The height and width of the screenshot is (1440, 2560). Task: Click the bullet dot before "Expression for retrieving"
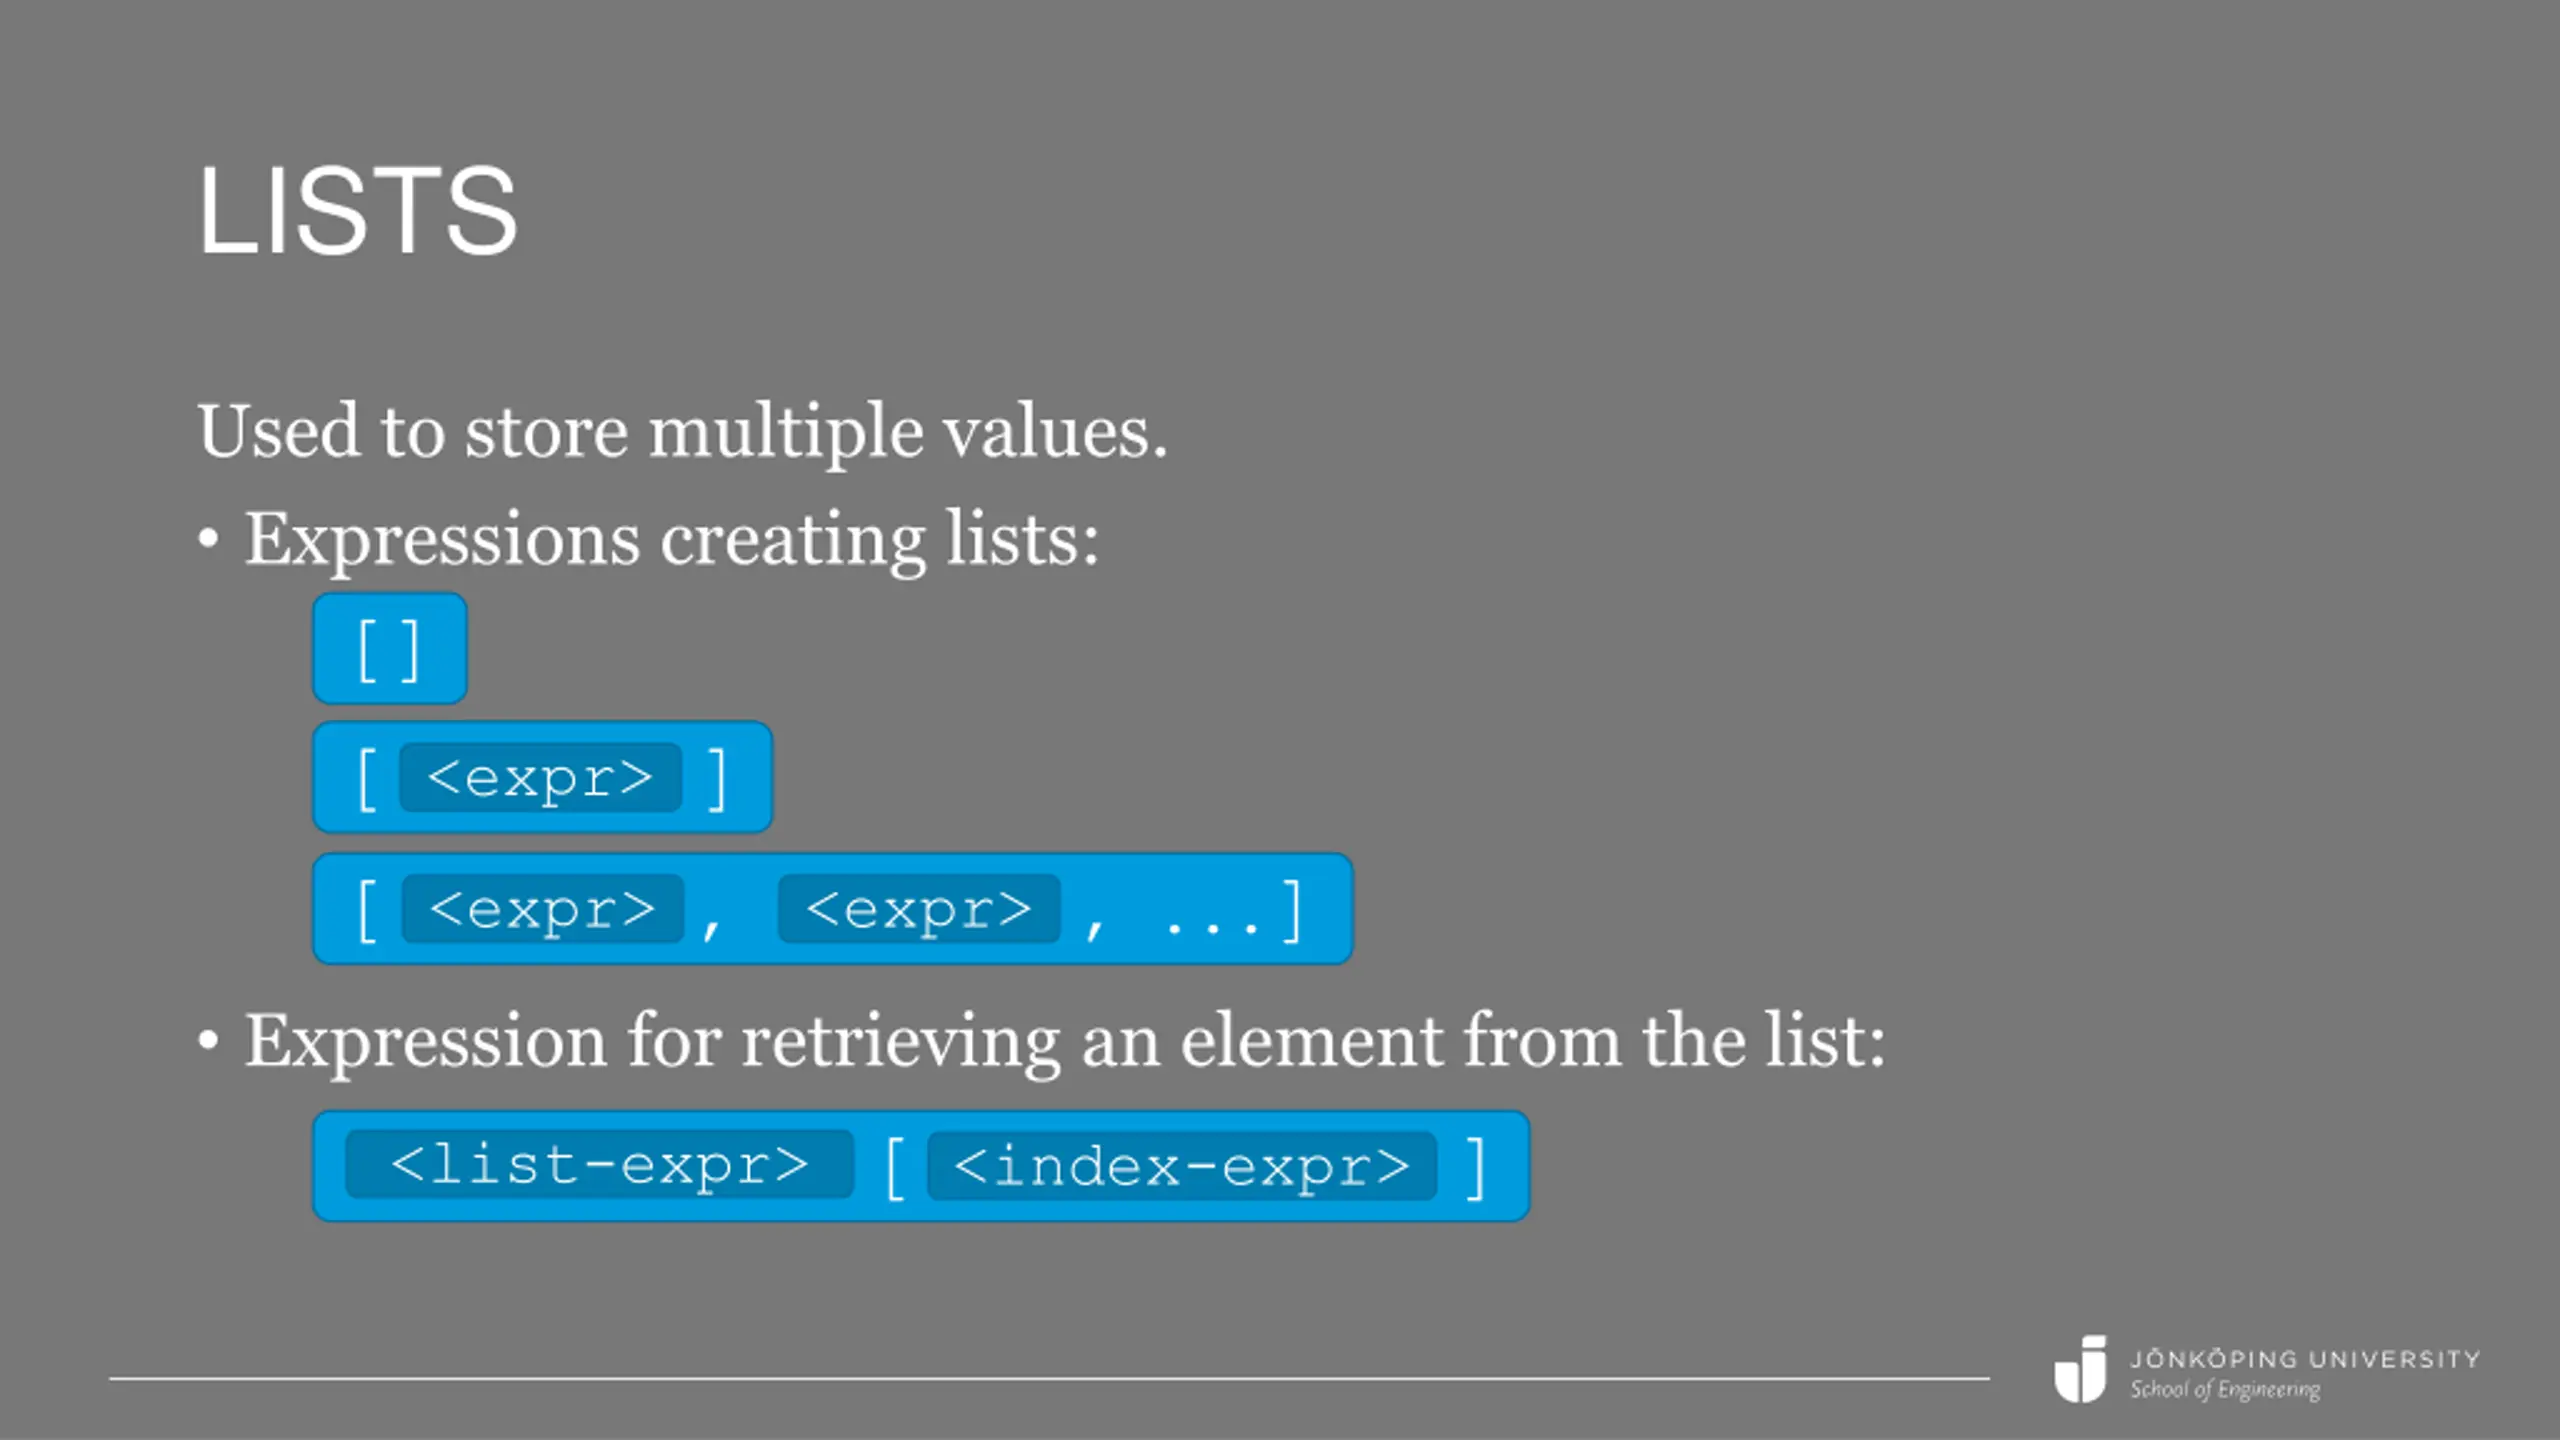208,1042
